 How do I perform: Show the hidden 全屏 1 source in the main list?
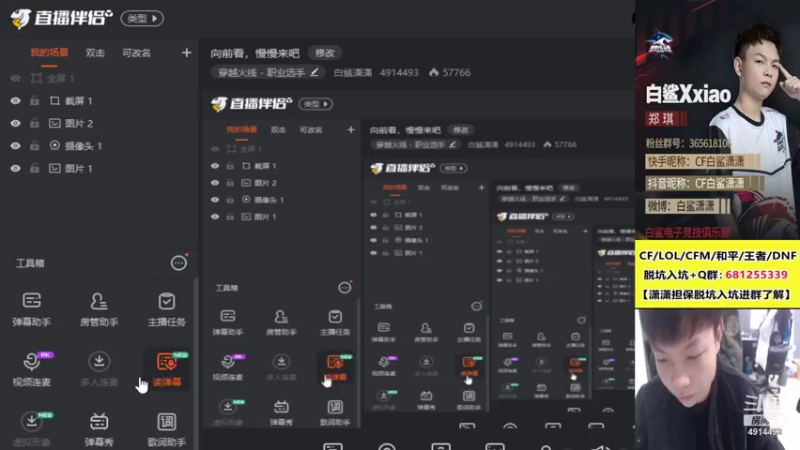(15, 78)
